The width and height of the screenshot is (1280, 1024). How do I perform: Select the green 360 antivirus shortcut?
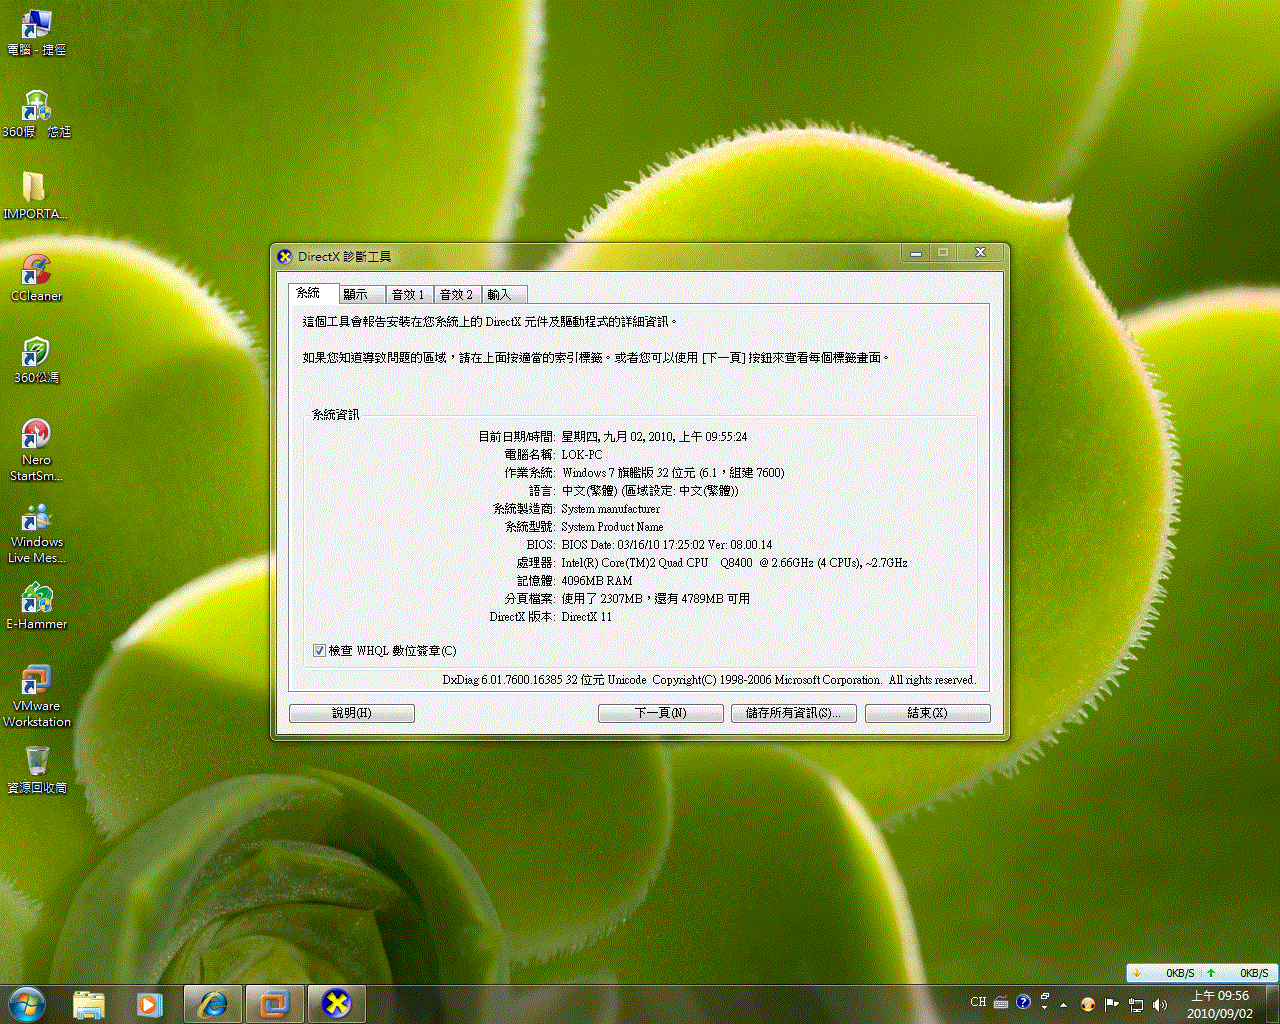(36, 360)
